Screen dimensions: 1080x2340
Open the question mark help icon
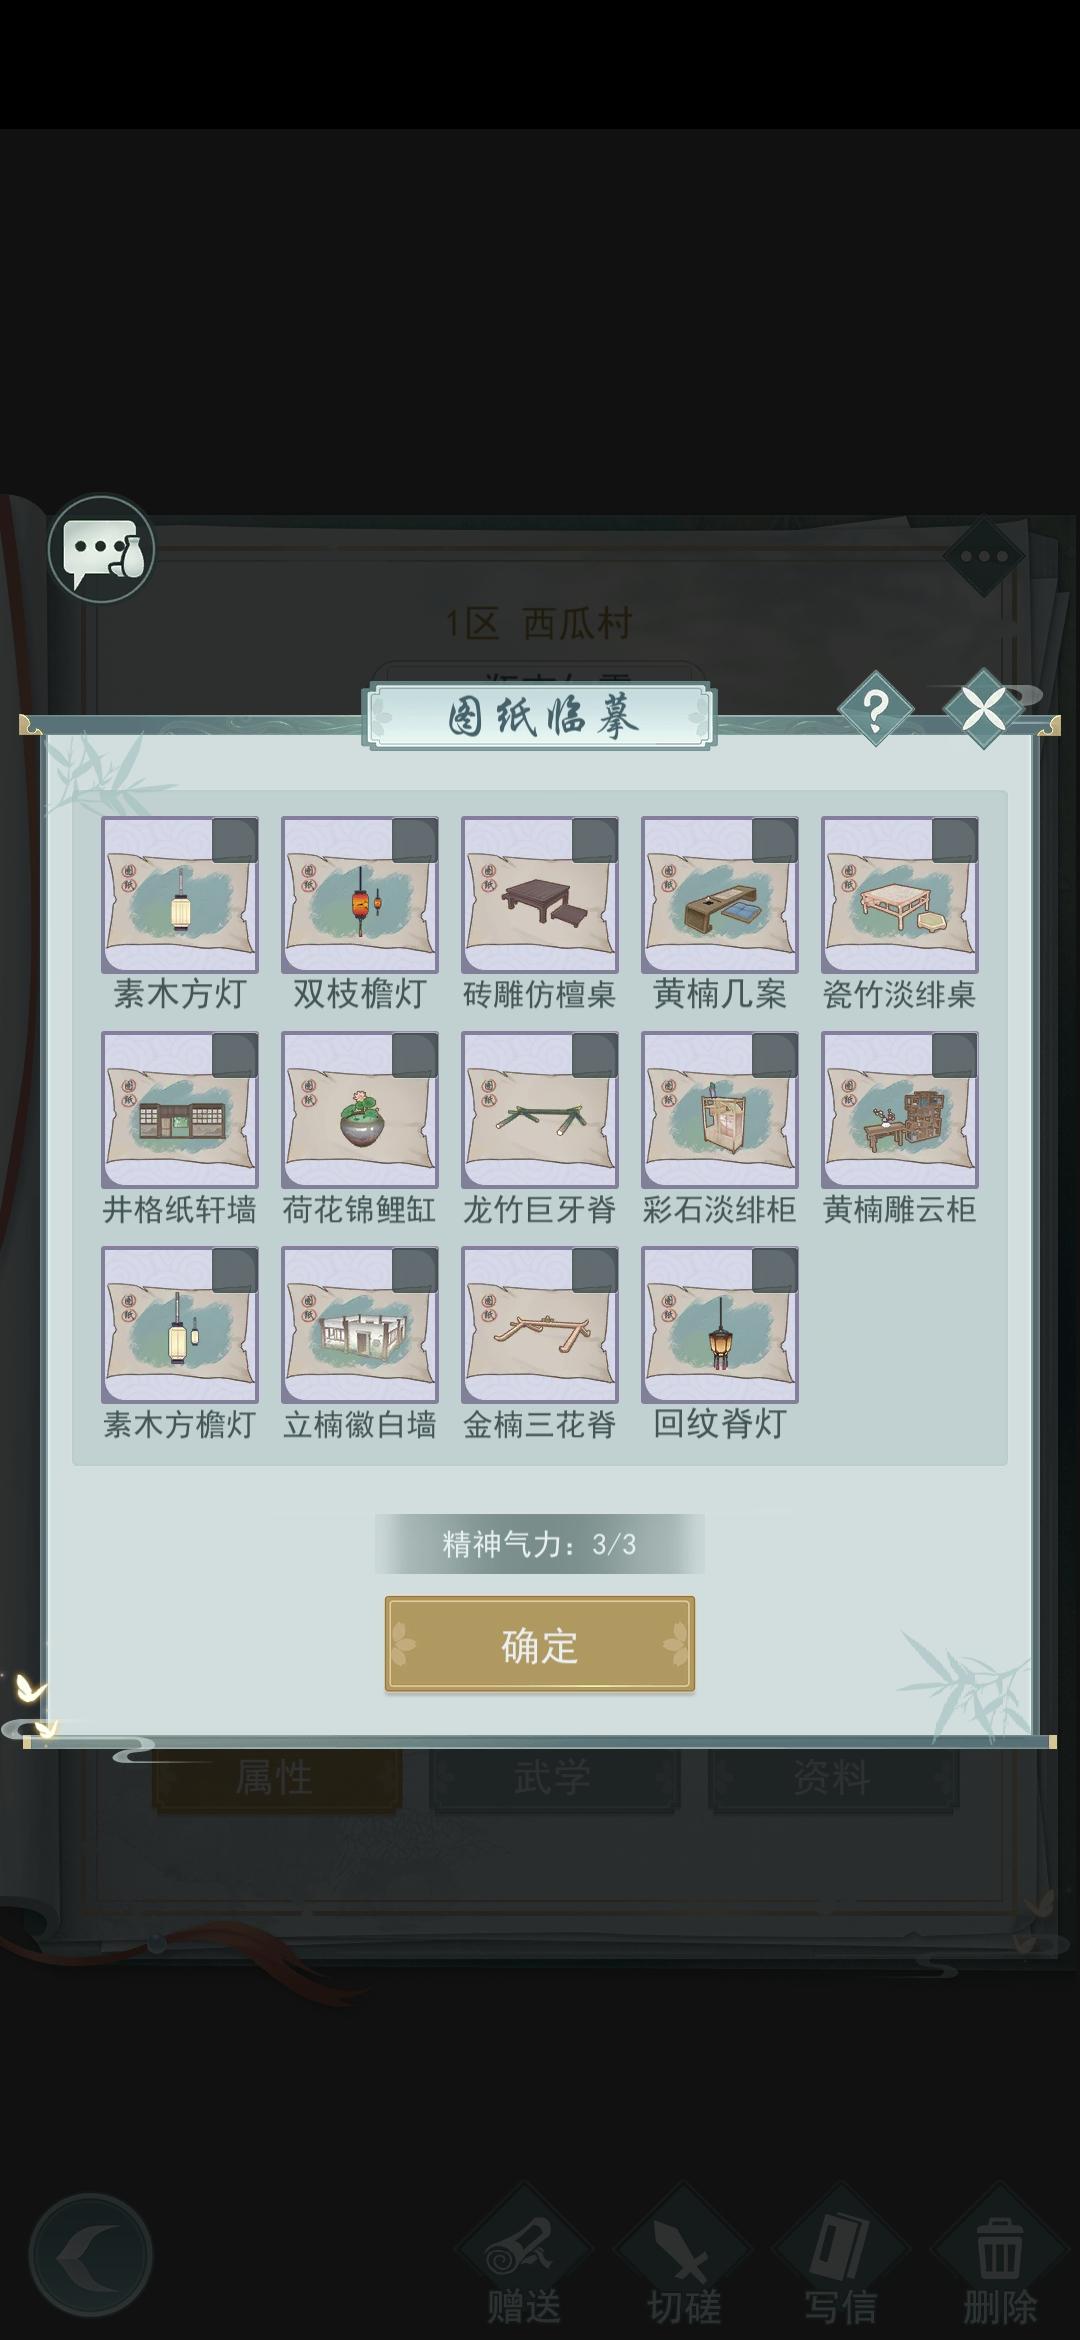(875, 709)
